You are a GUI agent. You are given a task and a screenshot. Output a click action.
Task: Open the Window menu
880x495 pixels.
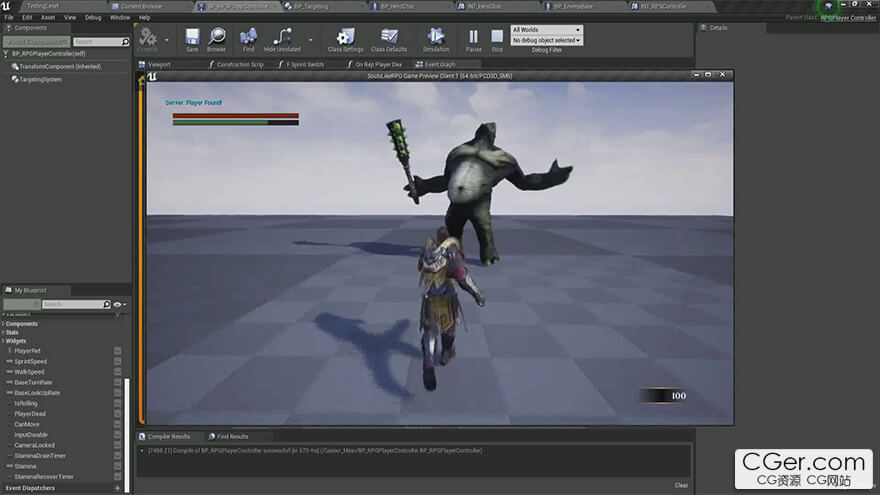(x=120, y=17)
